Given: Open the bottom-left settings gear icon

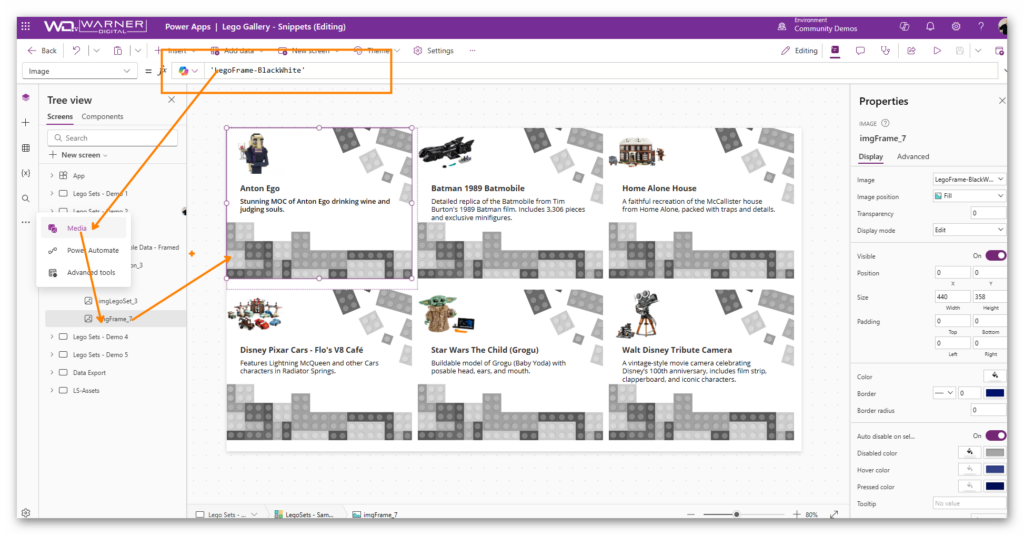Looking at the screenshot, I should tap(25, 513).
